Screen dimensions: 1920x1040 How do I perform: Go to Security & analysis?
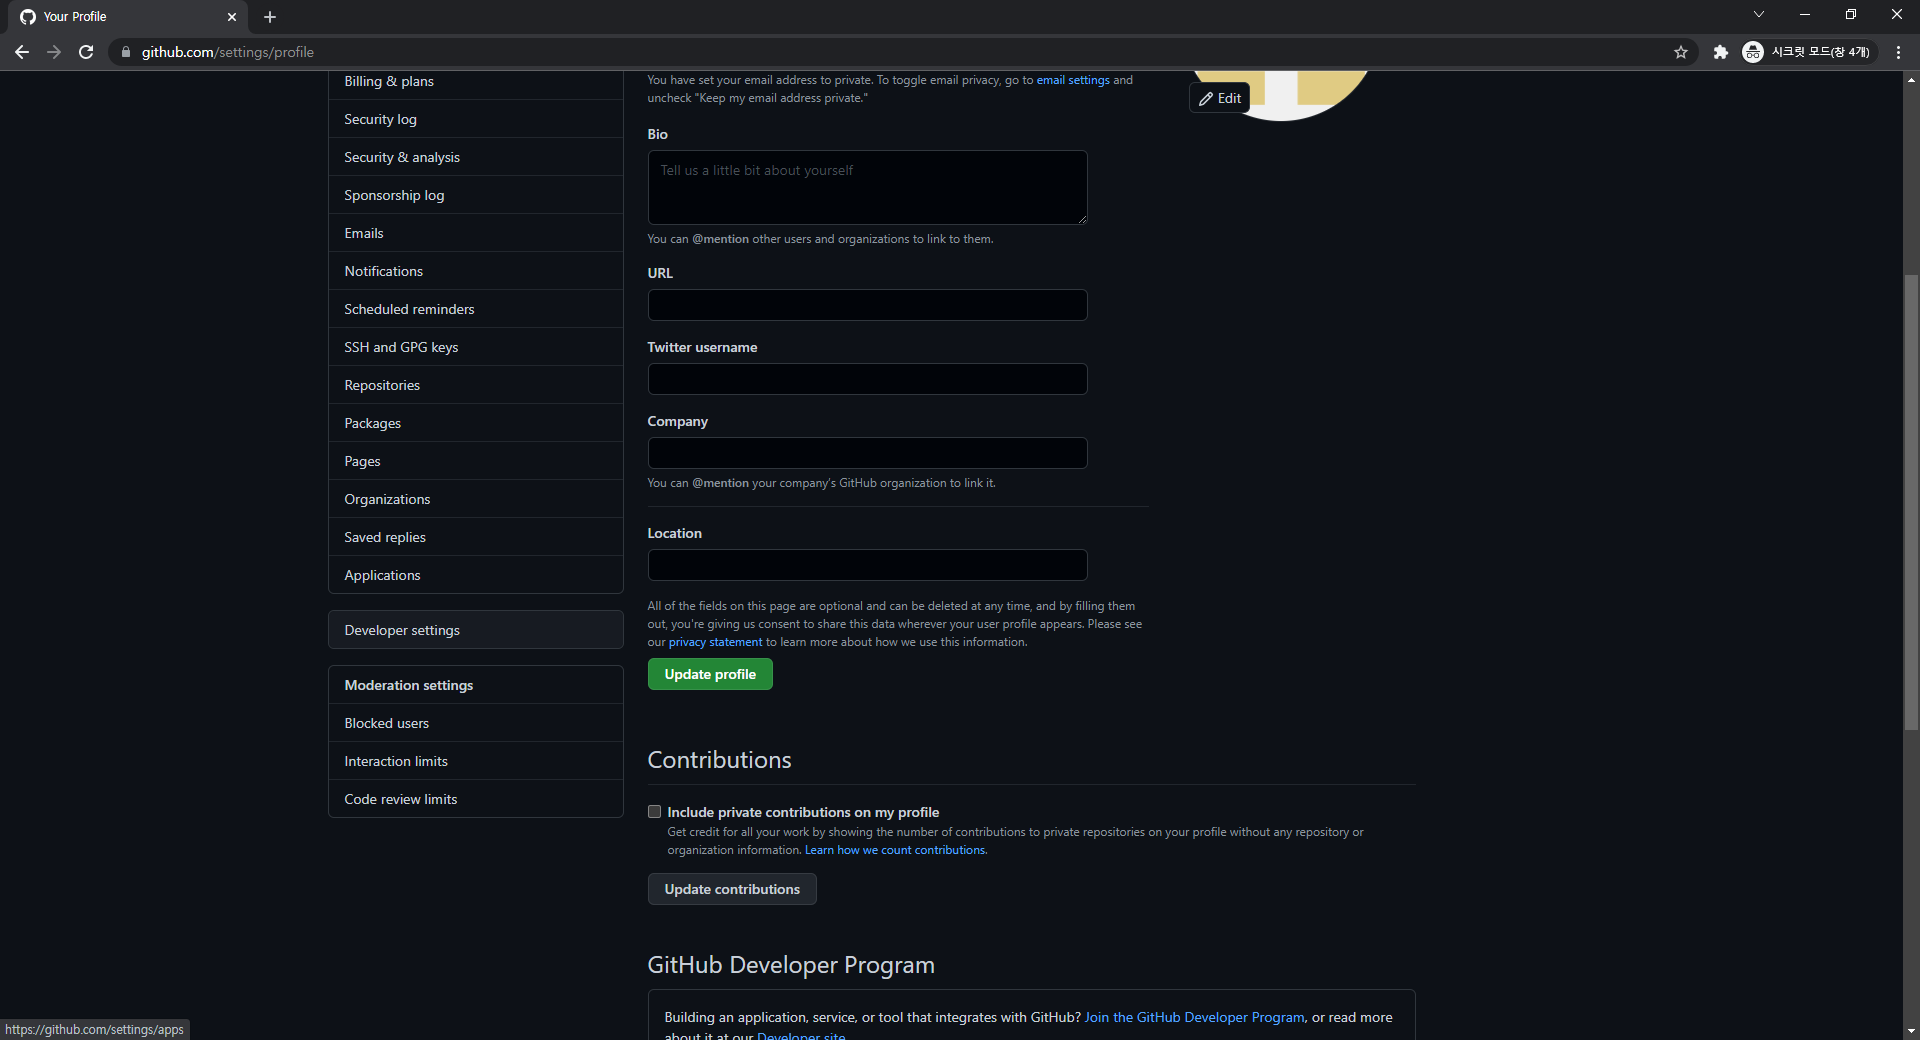pos(476,157)
